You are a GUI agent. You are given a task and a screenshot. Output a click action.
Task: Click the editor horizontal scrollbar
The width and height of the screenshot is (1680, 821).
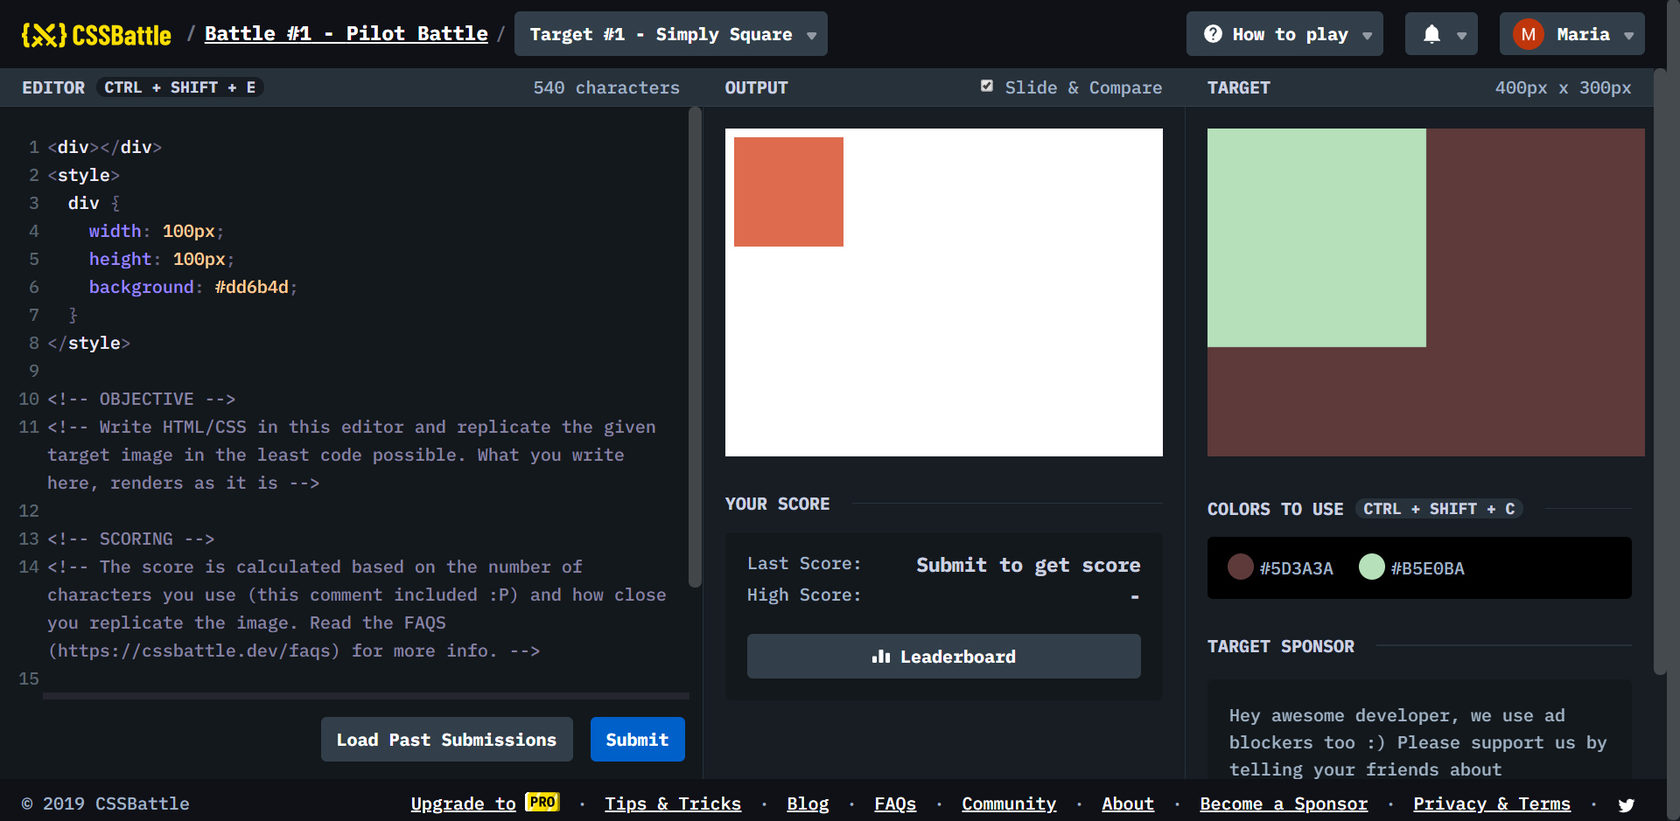pos(366,696)
